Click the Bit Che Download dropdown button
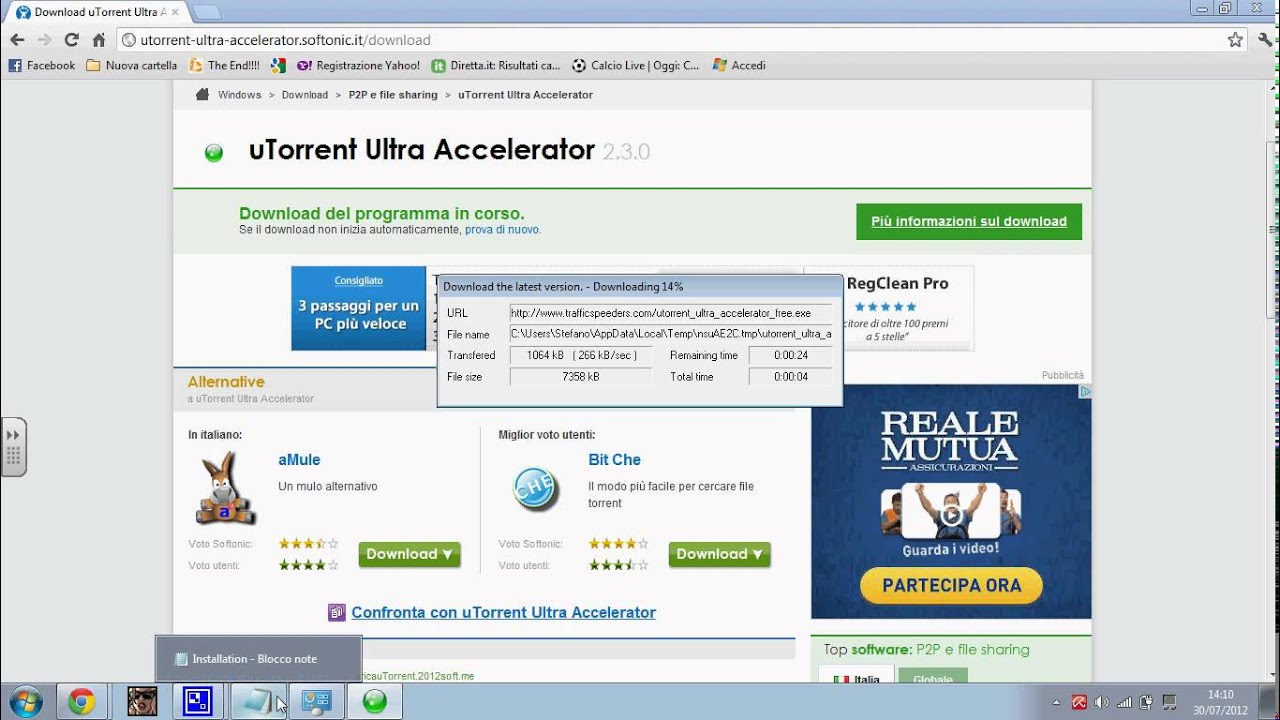The height and width of the screenshot is (720, 1280). (720, 554)
